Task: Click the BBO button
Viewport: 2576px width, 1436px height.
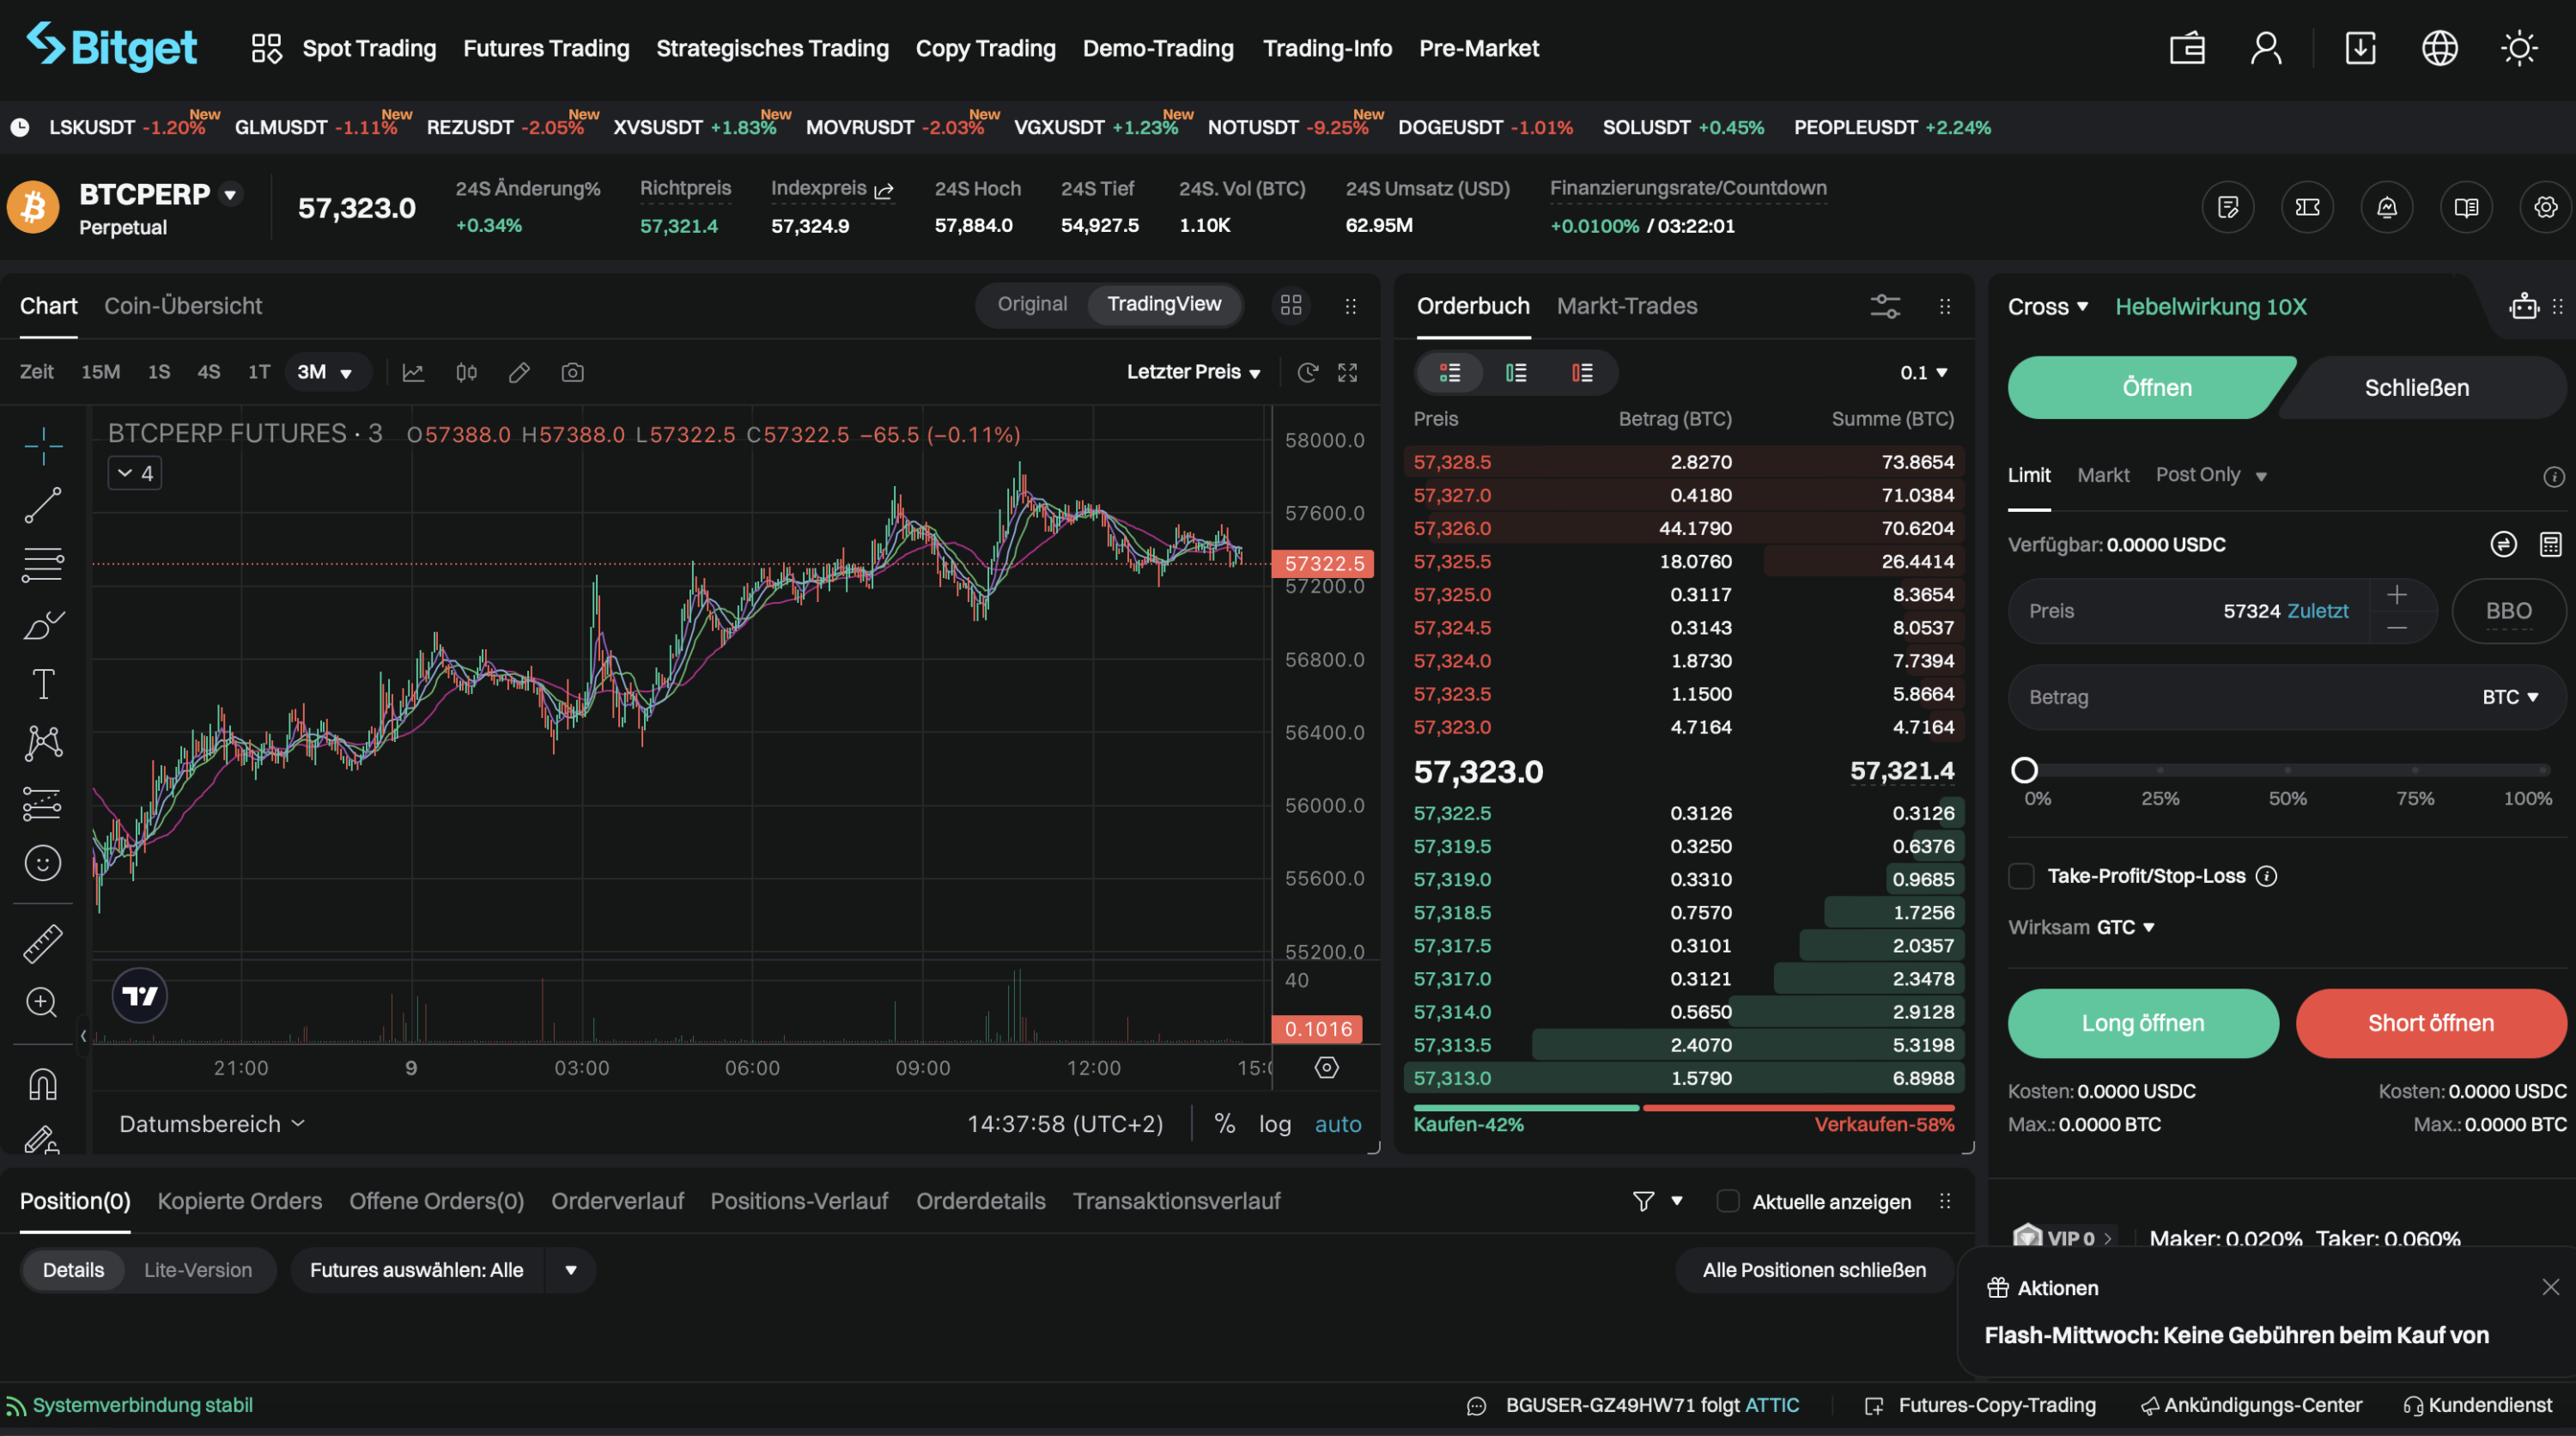Action: click(2508, 611)
